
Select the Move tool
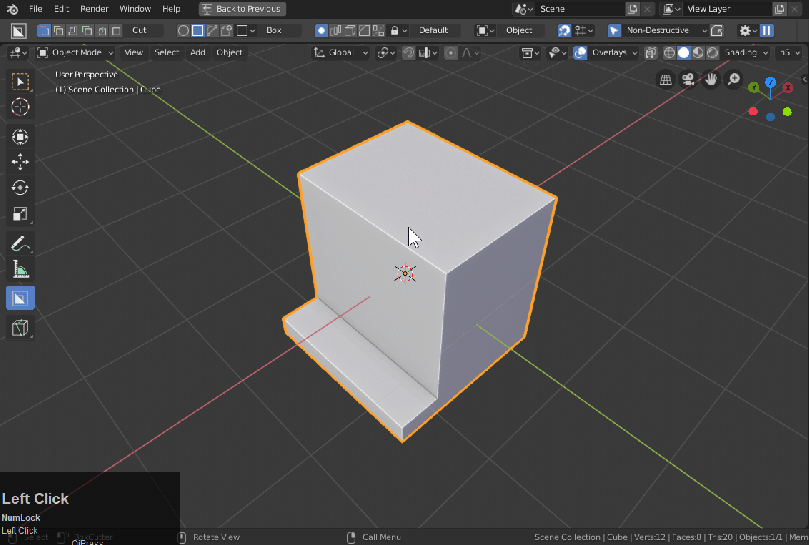click(20, 162)
